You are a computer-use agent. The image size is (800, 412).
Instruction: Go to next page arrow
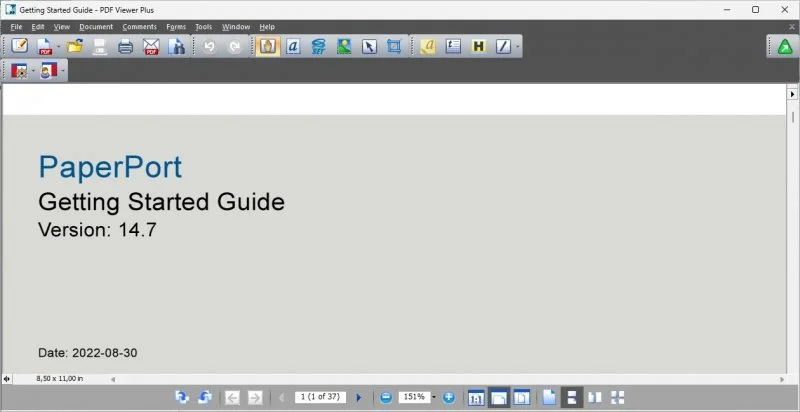(x=359, y=398)
